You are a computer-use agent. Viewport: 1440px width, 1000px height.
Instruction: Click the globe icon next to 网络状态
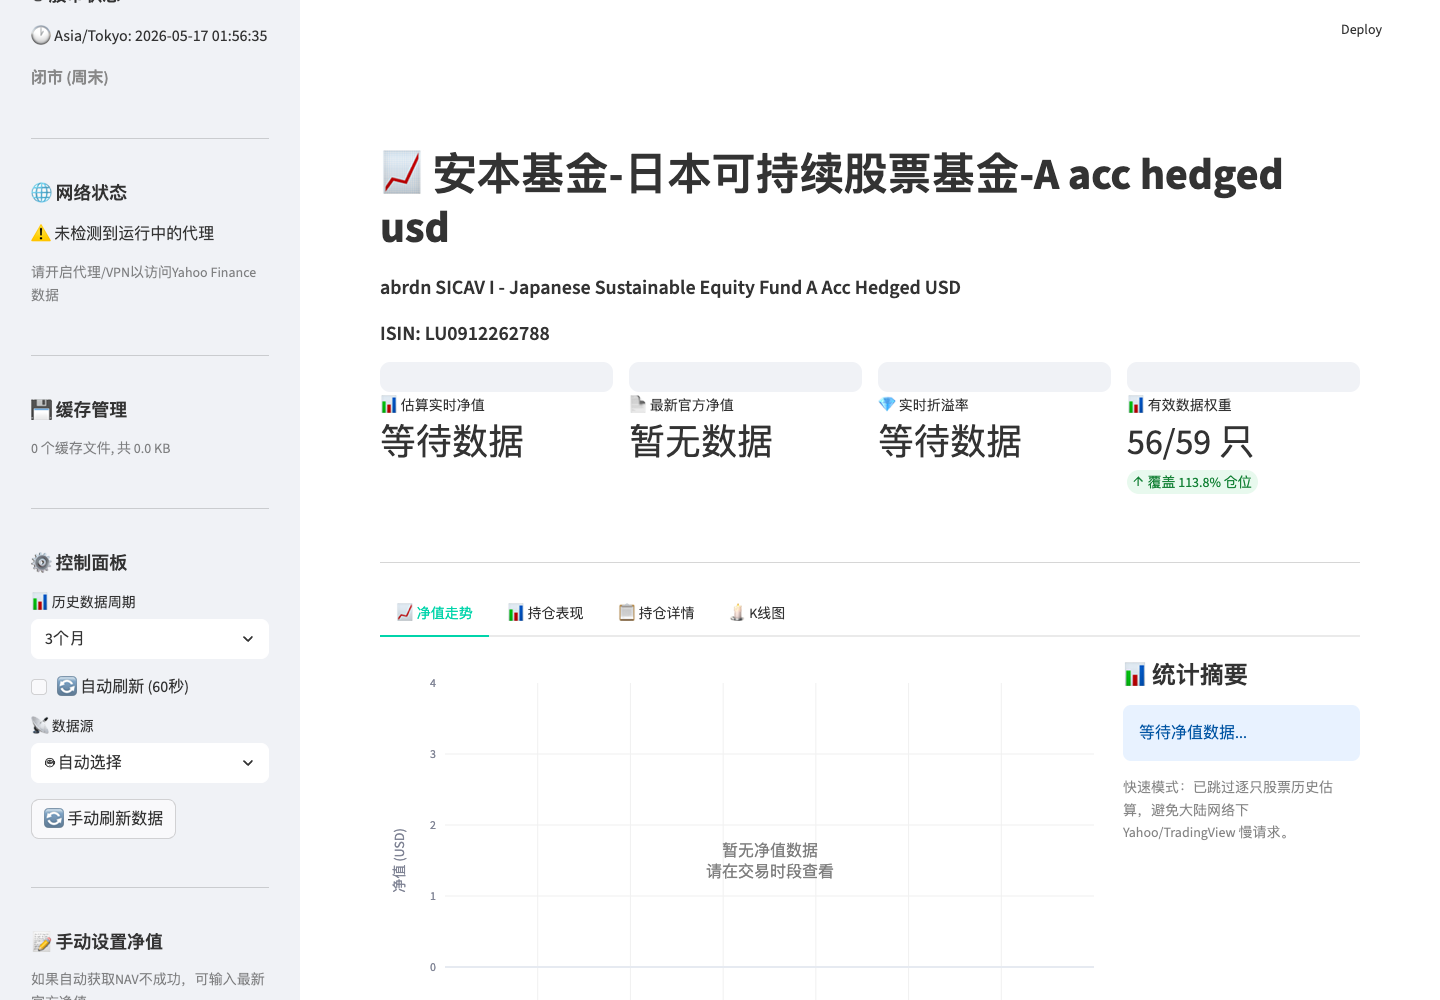[41, 193]
